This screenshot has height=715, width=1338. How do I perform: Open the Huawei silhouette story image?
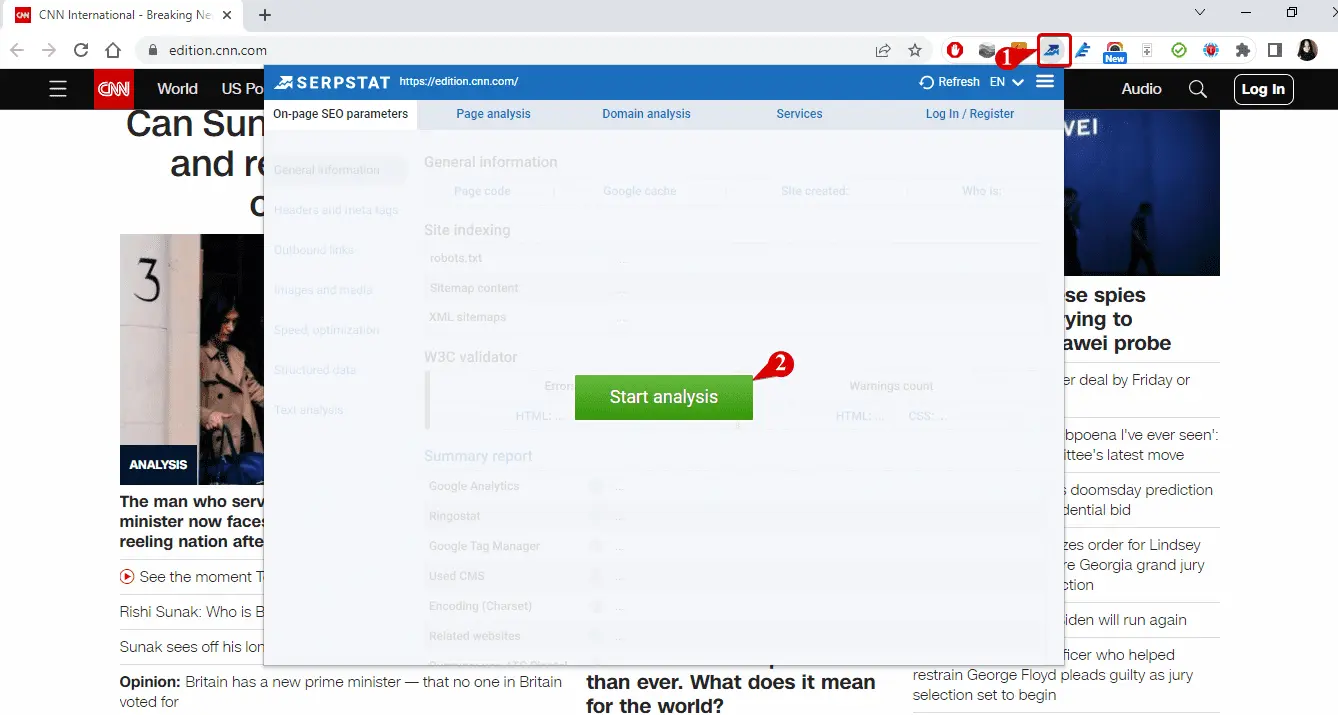point(1142,192)
